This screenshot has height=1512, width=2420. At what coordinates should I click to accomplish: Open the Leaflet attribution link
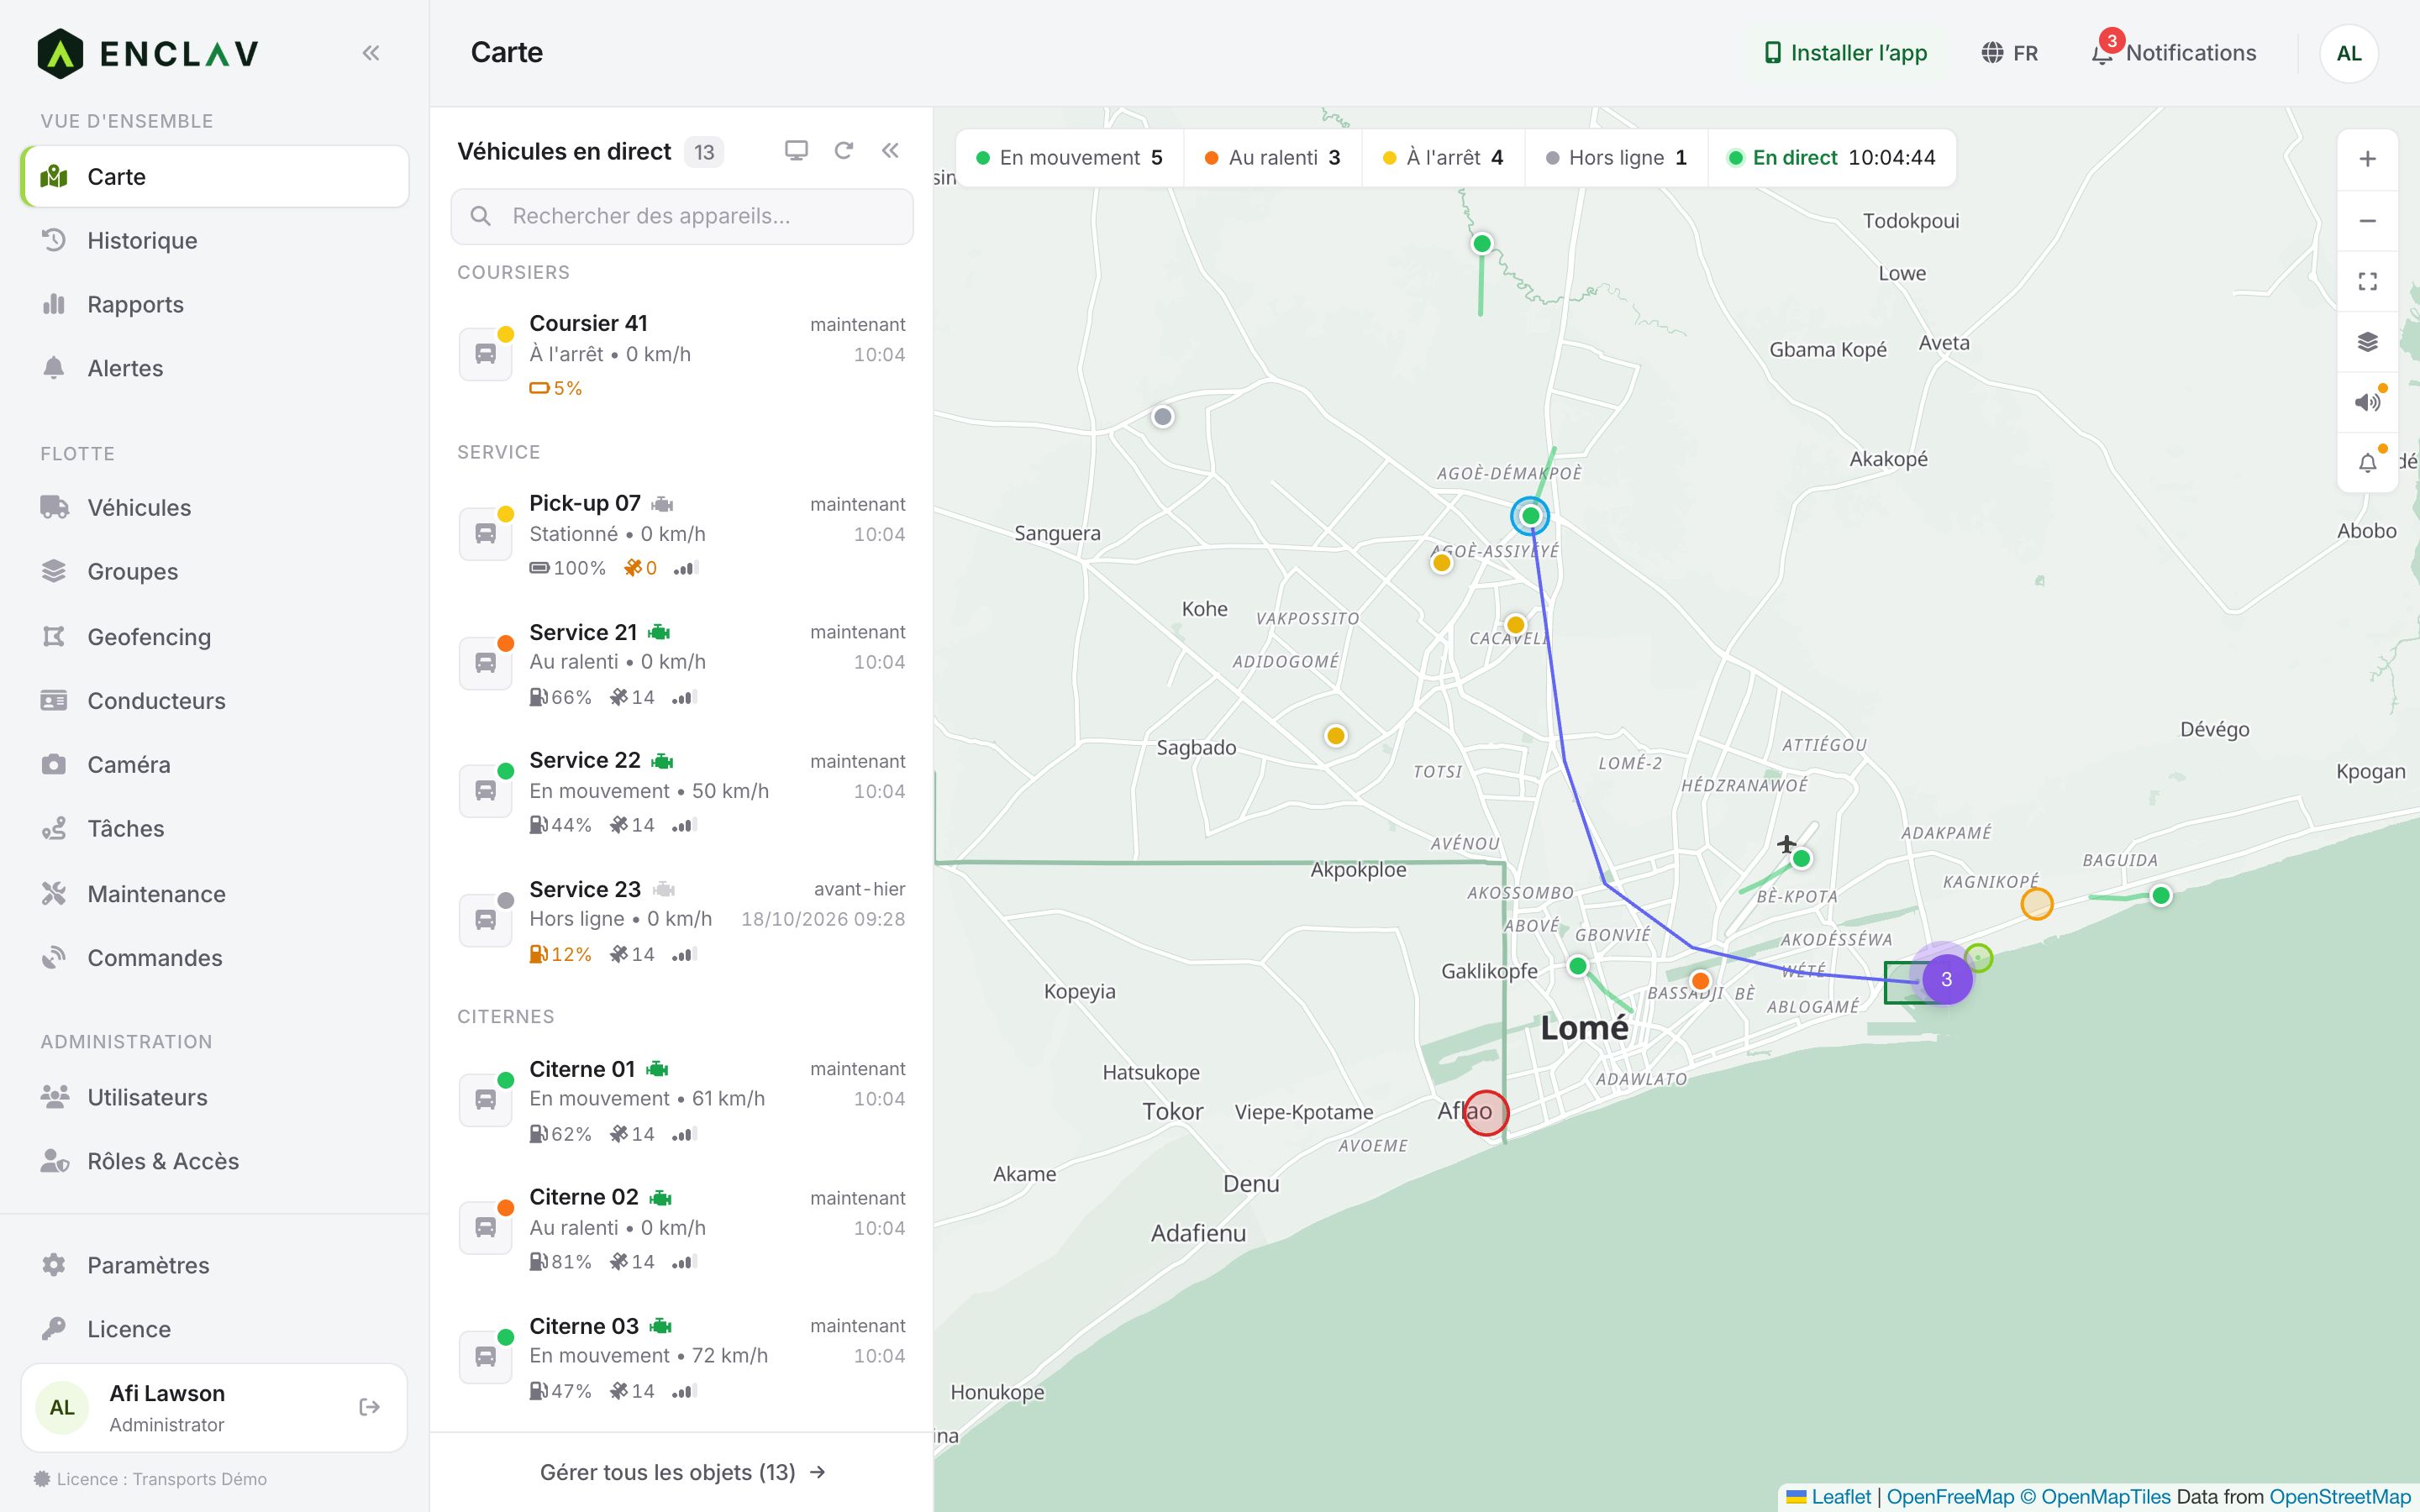pos(1829,1497)
